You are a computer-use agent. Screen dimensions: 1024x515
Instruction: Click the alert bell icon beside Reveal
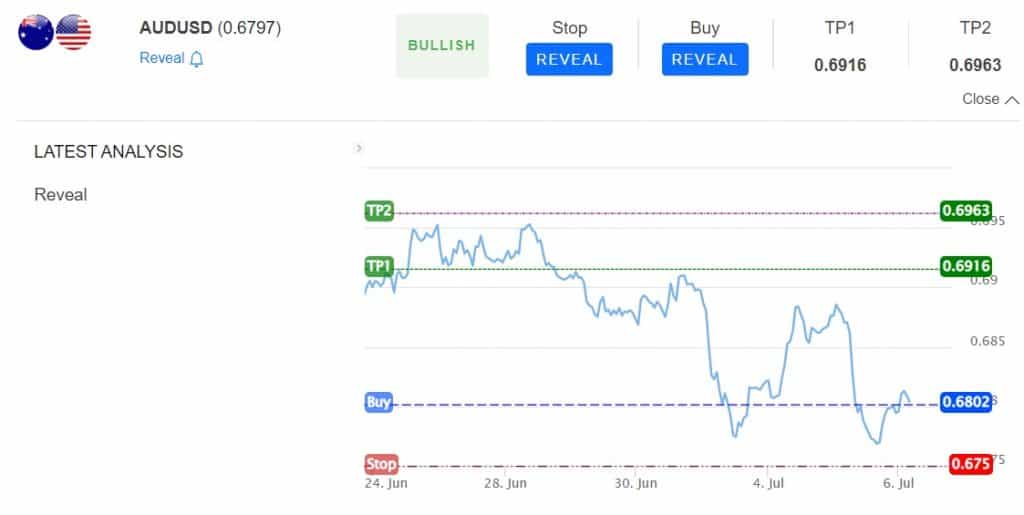pos(197,59)
